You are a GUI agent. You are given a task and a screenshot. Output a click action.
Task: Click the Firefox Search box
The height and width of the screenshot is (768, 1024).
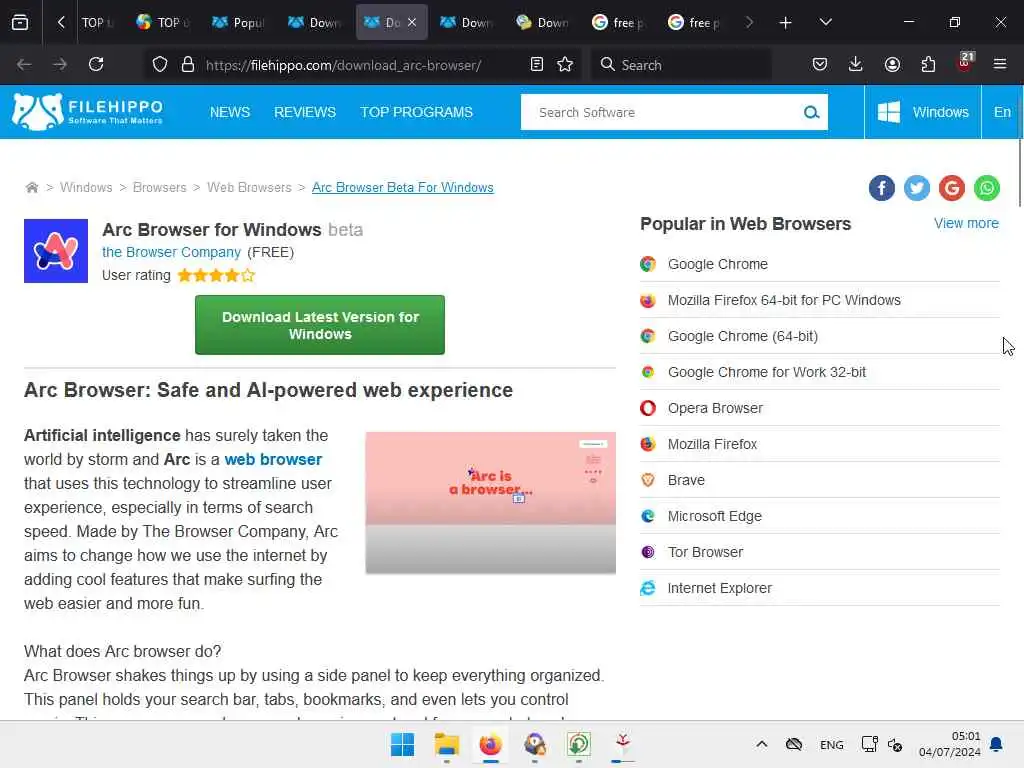coord(680,65)
